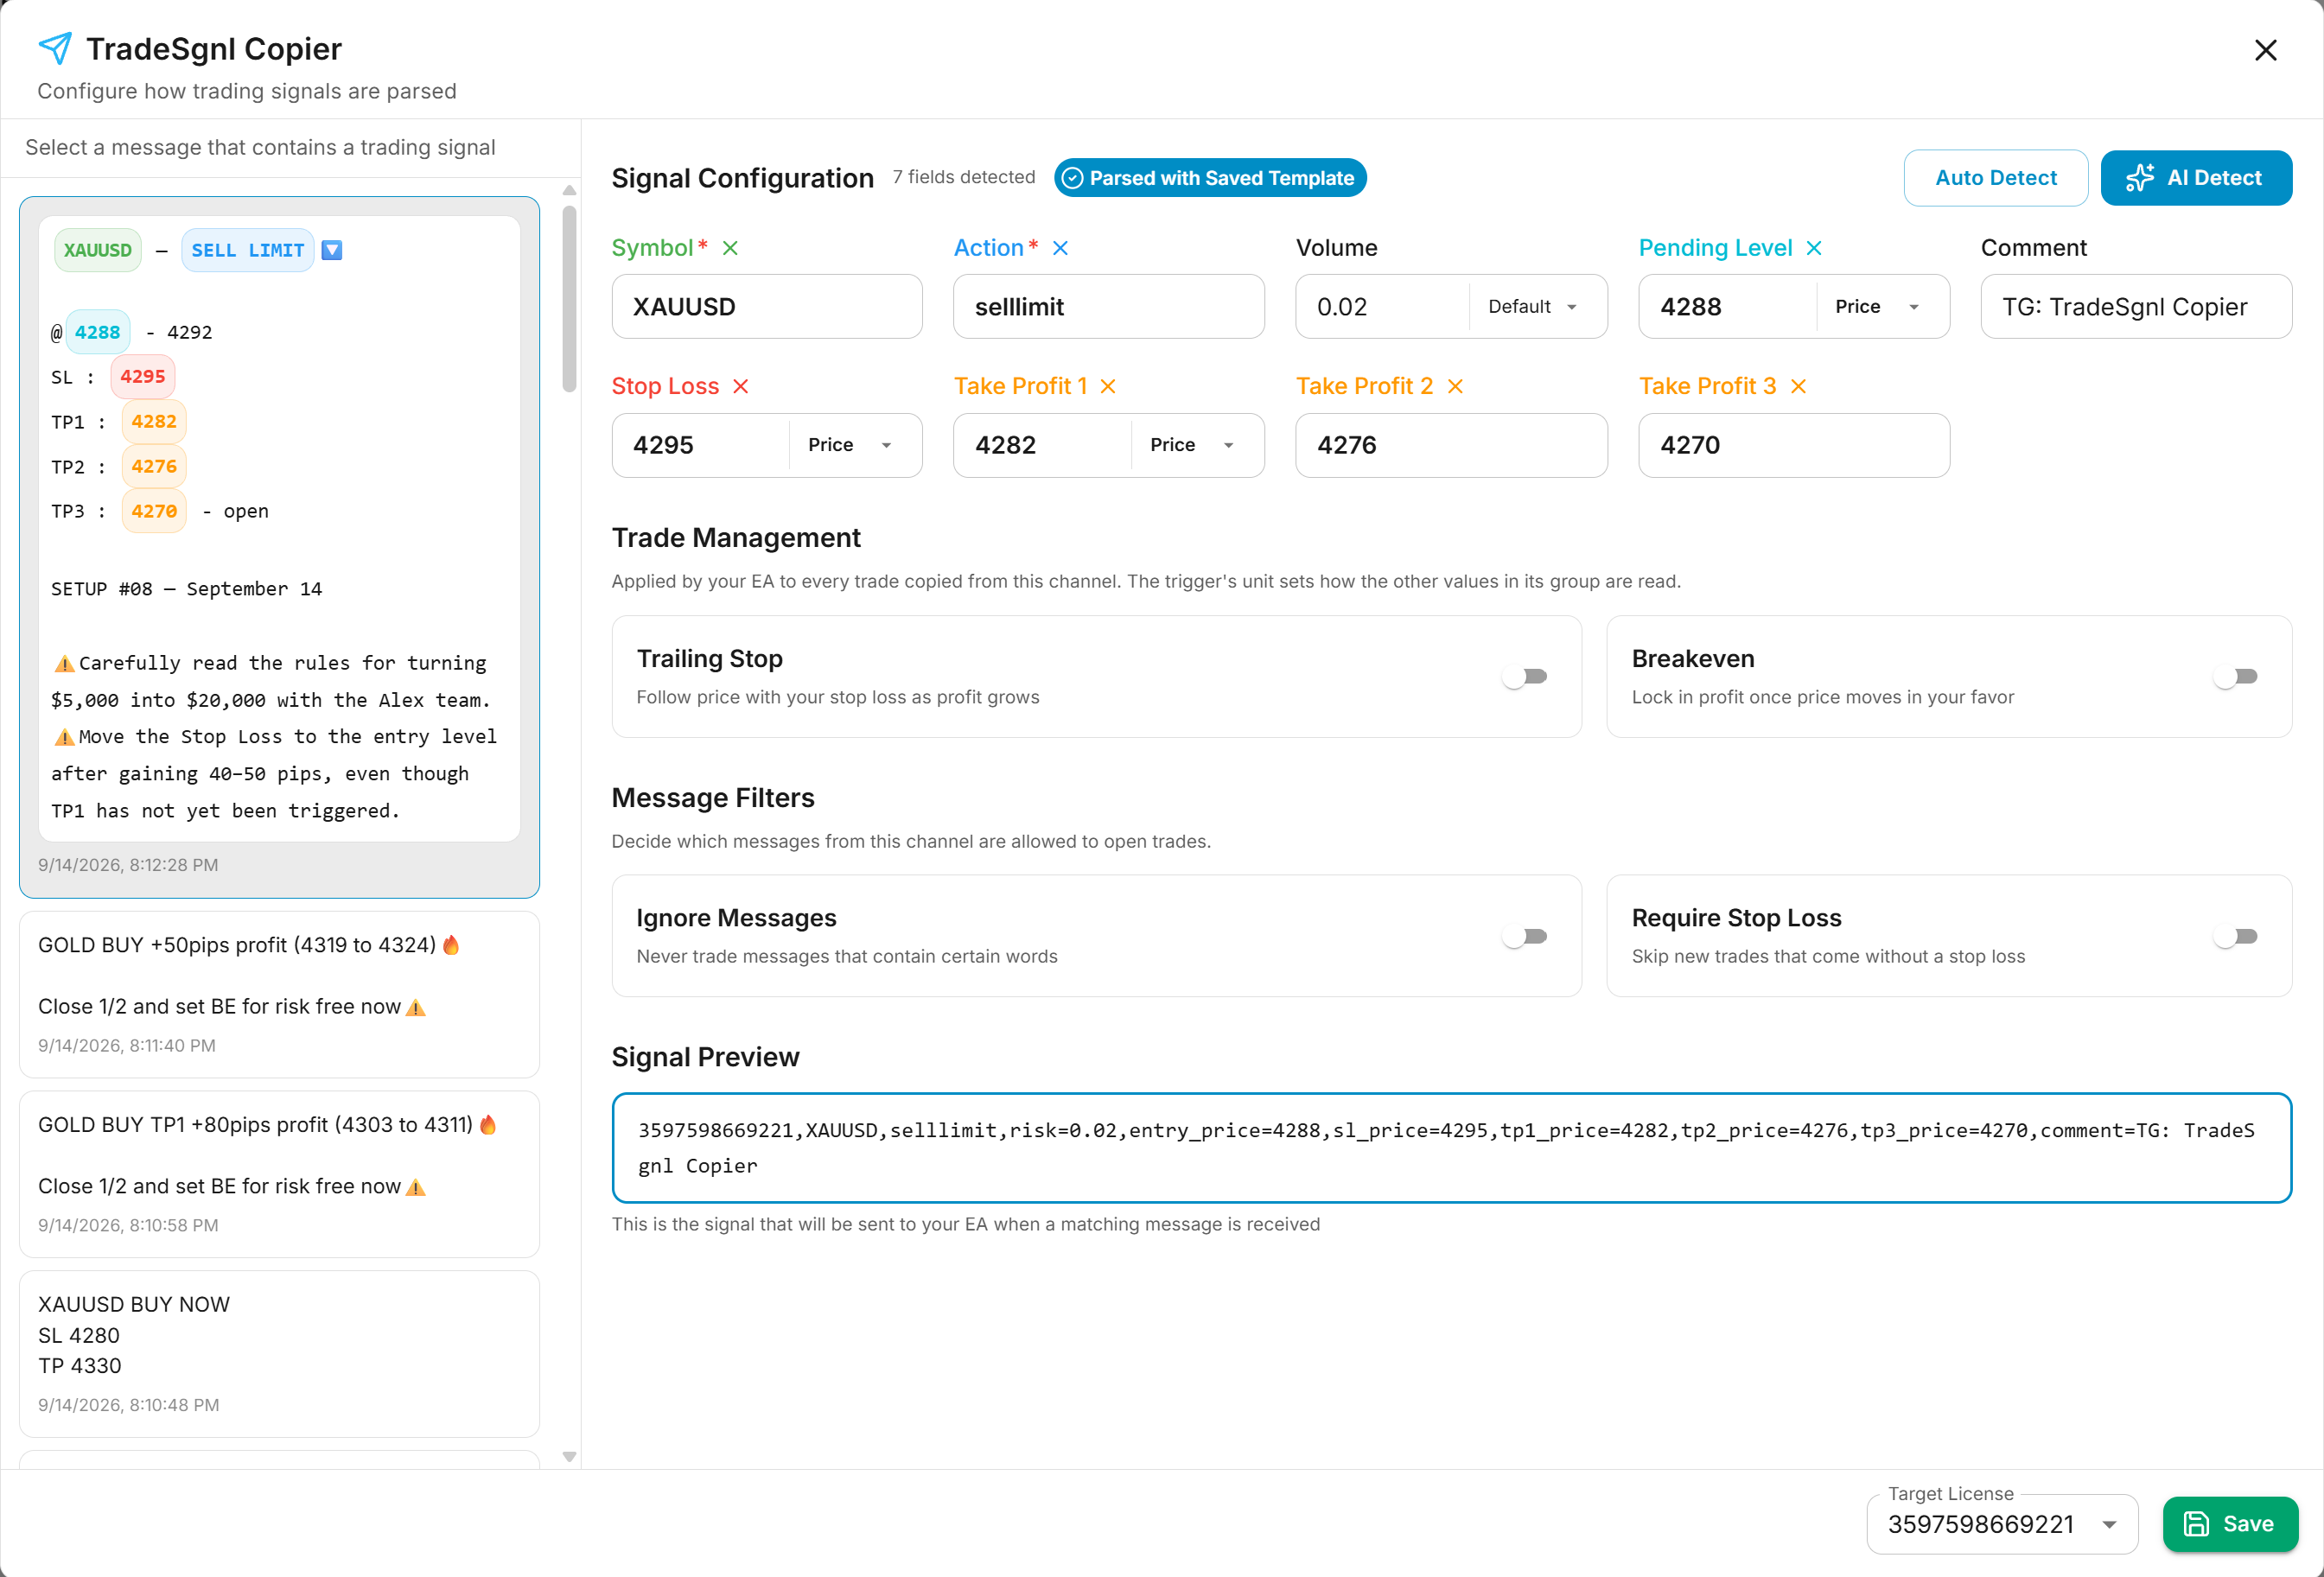Viewport: 2324px width, 1577px height.
Task: Remove the Take Profit 1 mapping
Action: coord(1108,386)
